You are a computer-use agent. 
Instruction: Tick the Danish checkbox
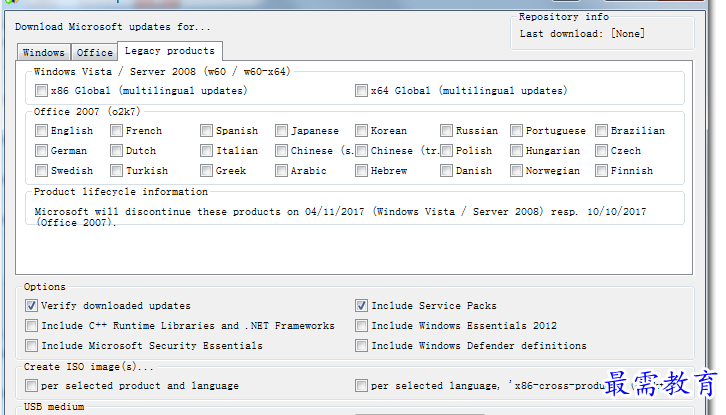[446, 170]
